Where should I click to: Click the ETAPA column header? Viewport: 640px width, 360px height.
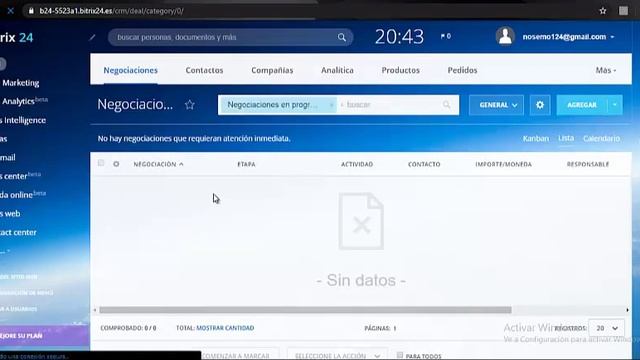click(247, 164)
